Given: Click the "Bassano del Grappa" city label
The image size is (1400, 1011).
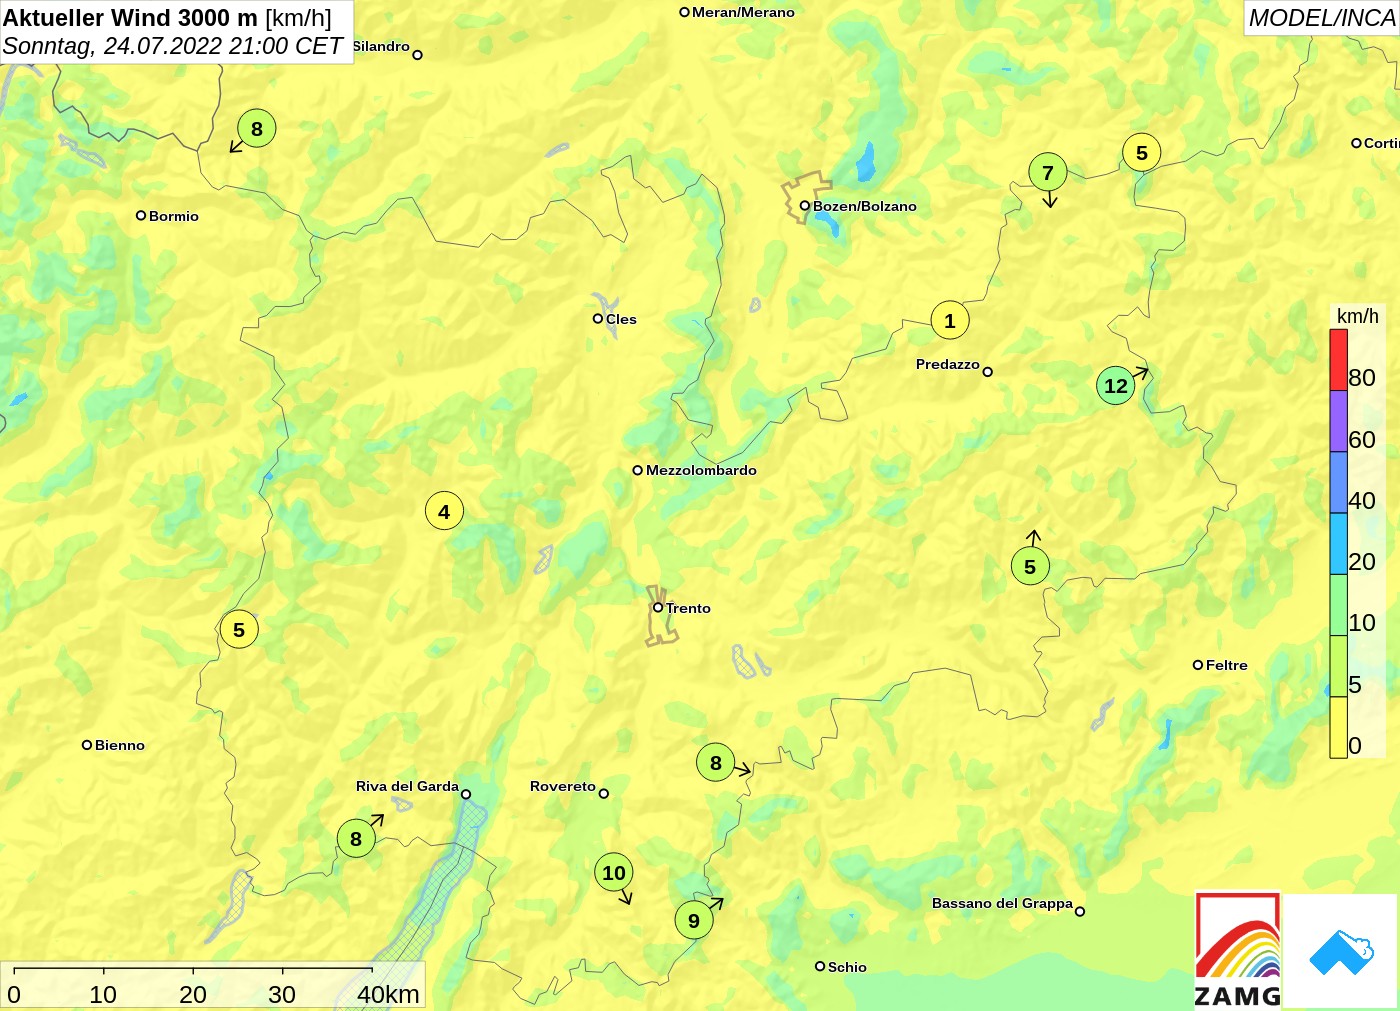Looking at the screenshot, I should (1002, 903).
